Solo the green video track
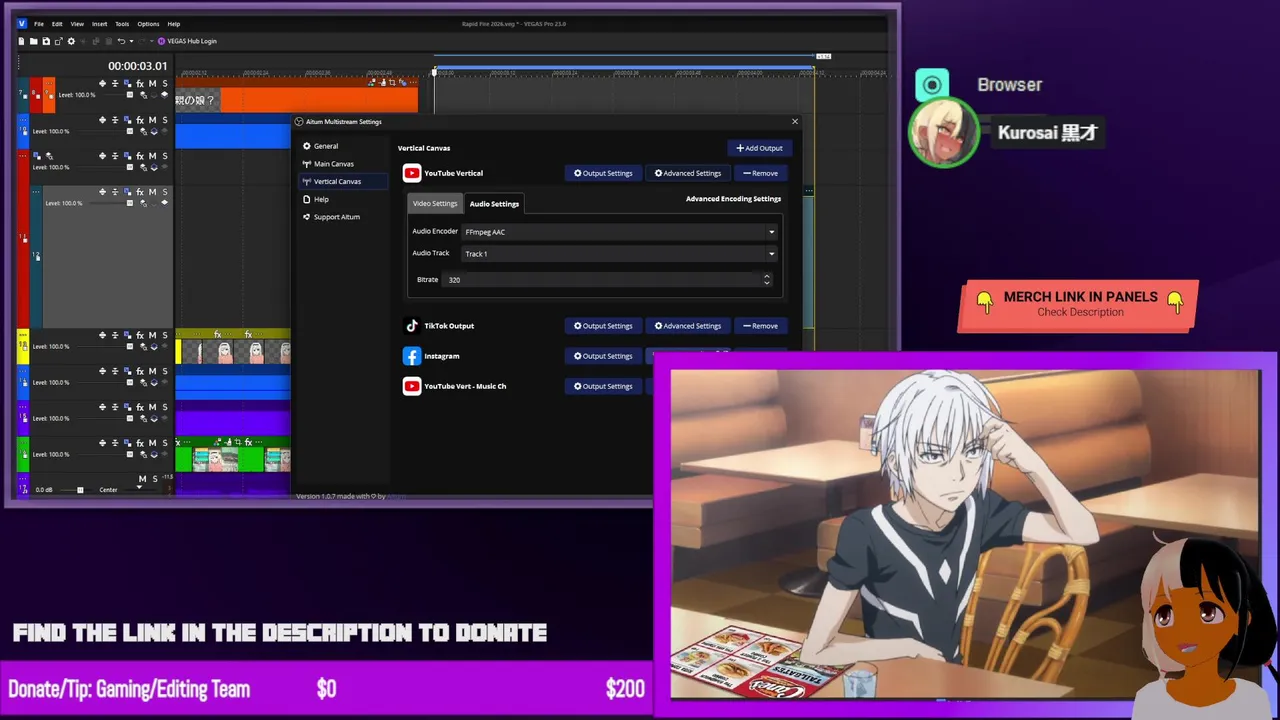This screenshot has width=1280, height=720. 165,443
